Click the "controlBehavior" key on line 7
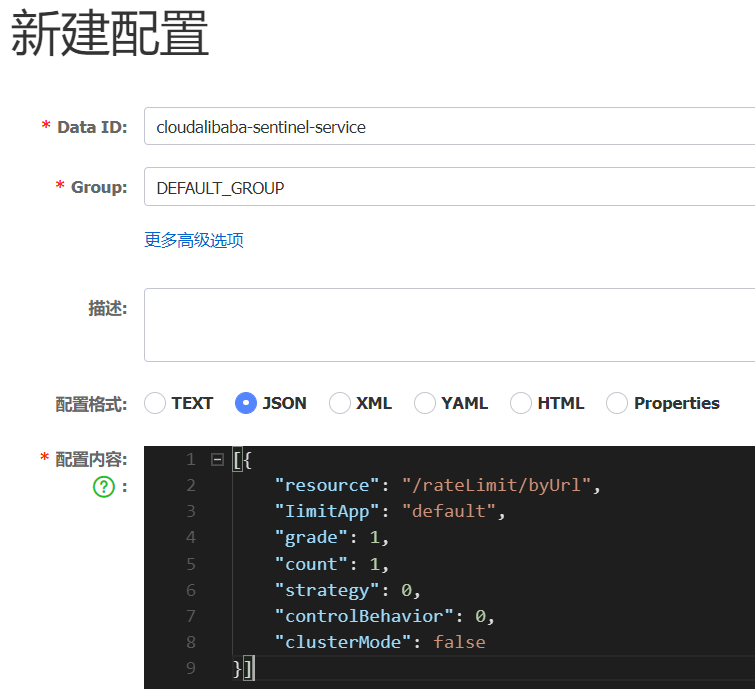The width and height of the screenshot is (755, 689). 364,616
